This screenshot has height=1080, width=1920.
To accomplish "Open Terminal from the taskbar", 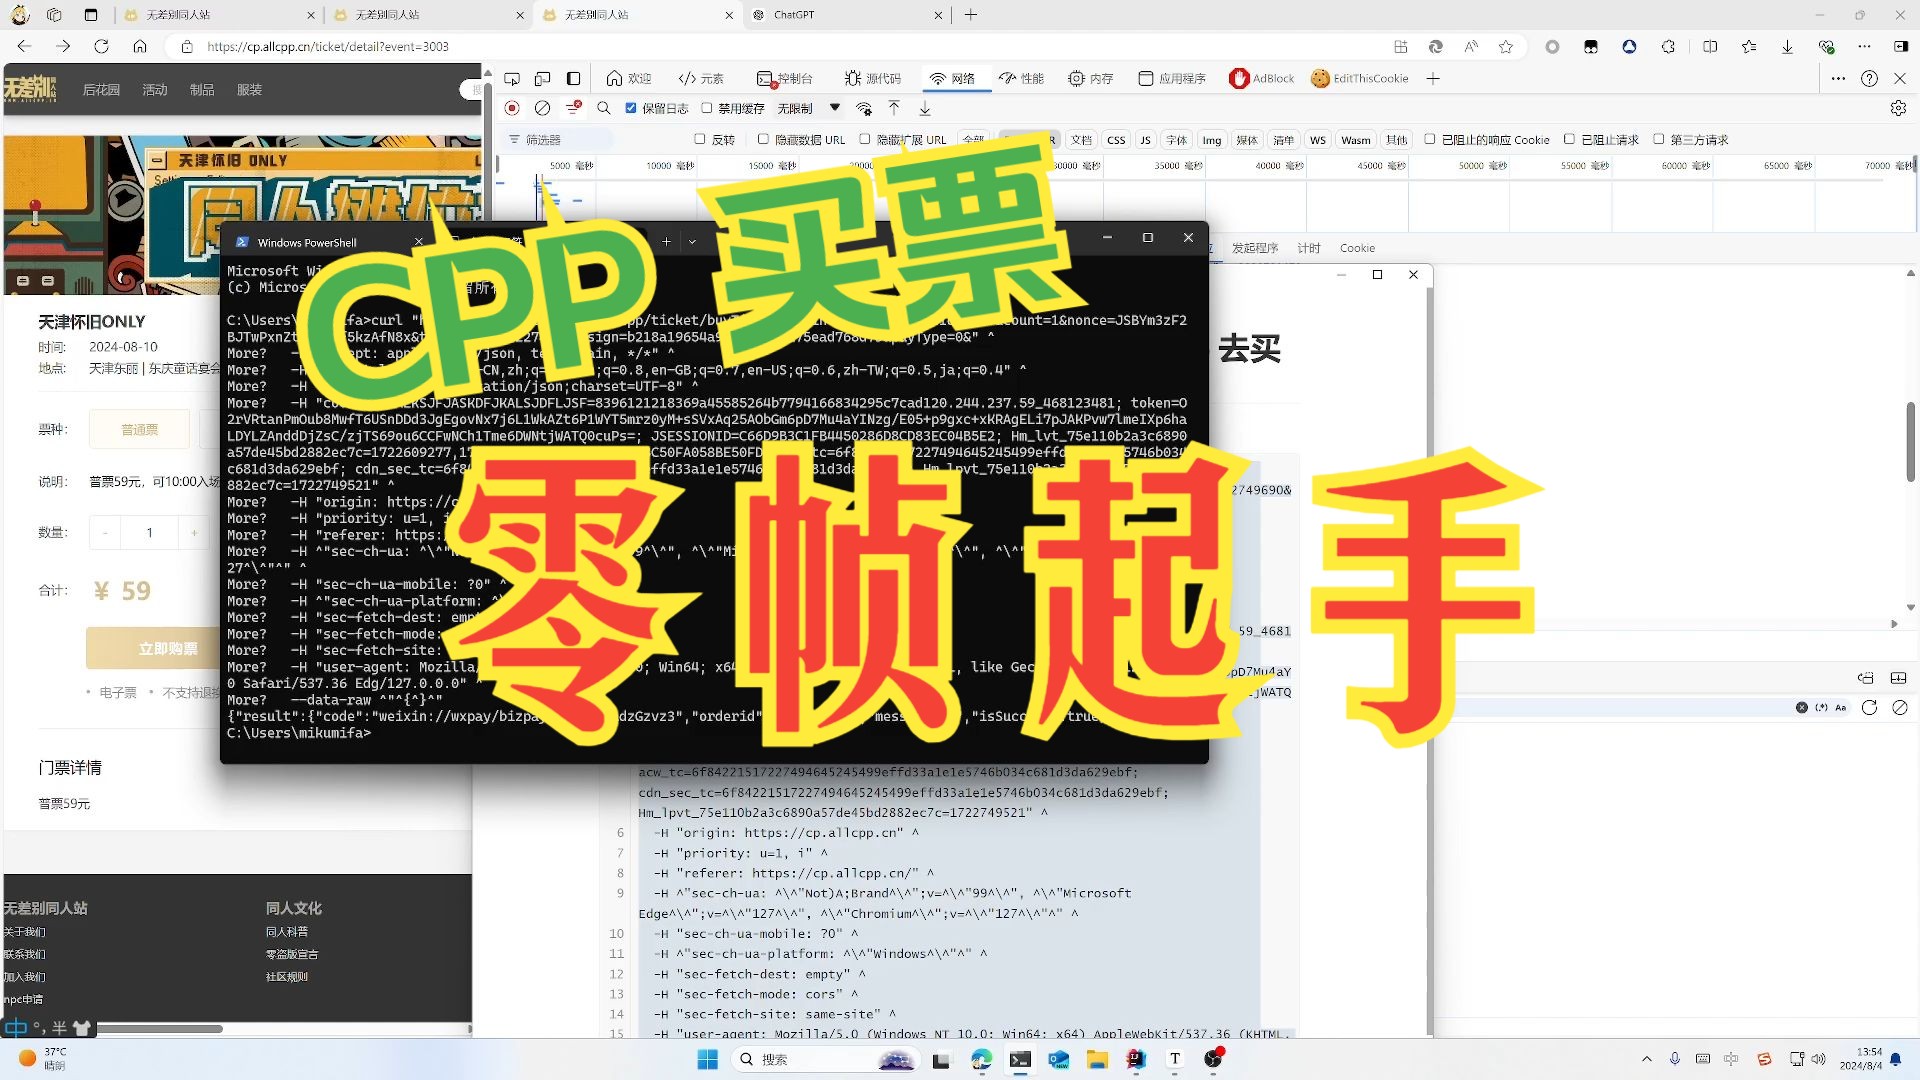I will (x=1020, y=1059).
